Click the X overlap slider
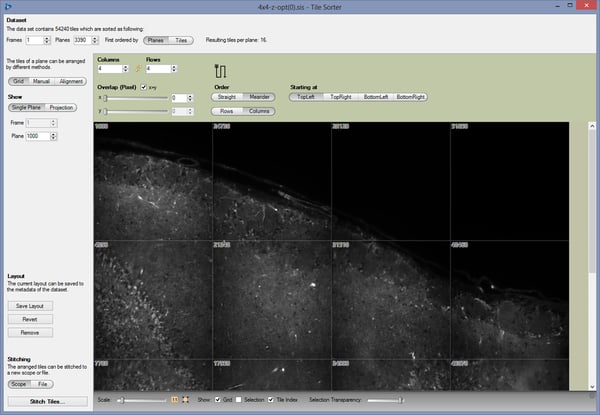This screenshot has width=600, height=415. click(135, 98)
